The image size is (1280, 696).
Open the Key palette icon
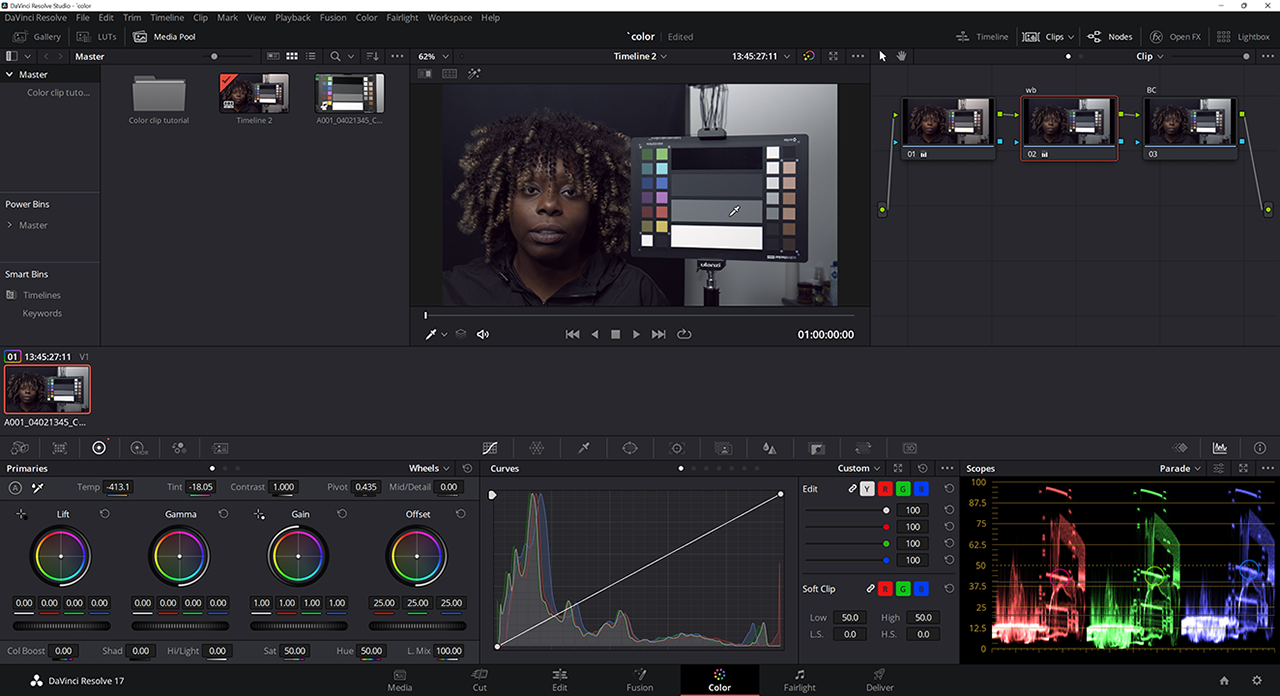click(x=817, y=448)
